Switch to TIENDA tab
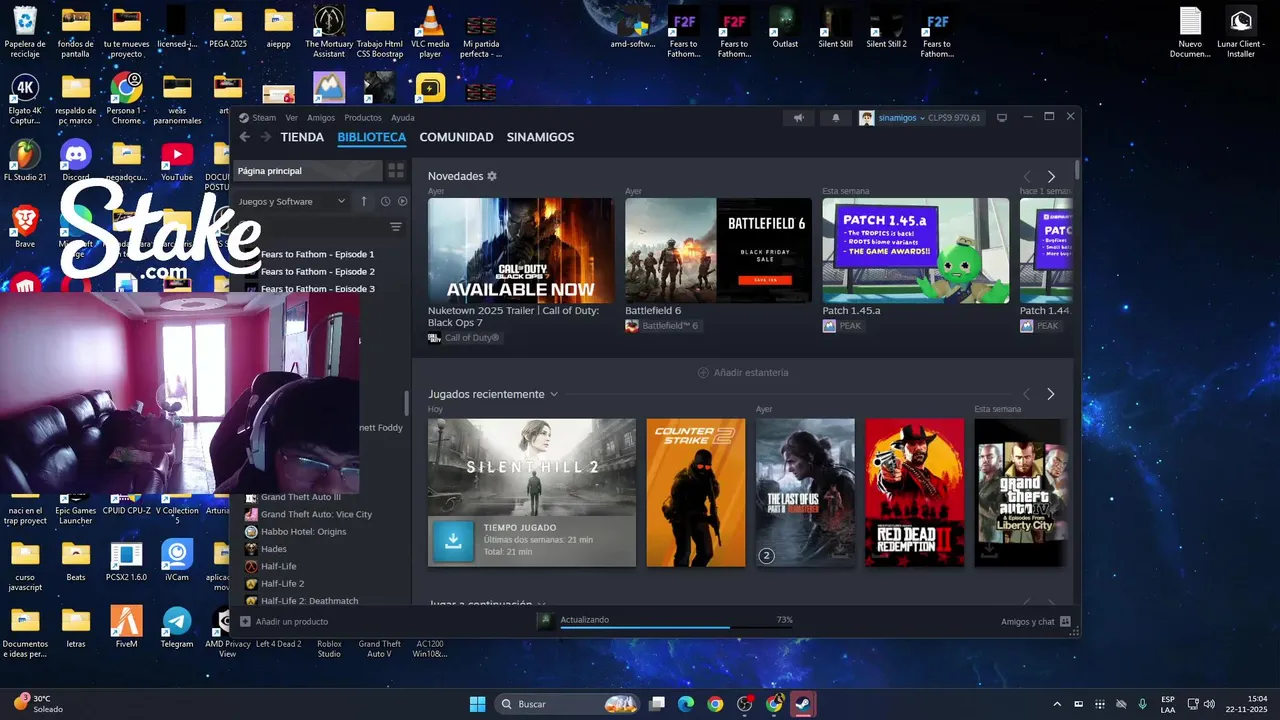 click(x=302, y=137)
